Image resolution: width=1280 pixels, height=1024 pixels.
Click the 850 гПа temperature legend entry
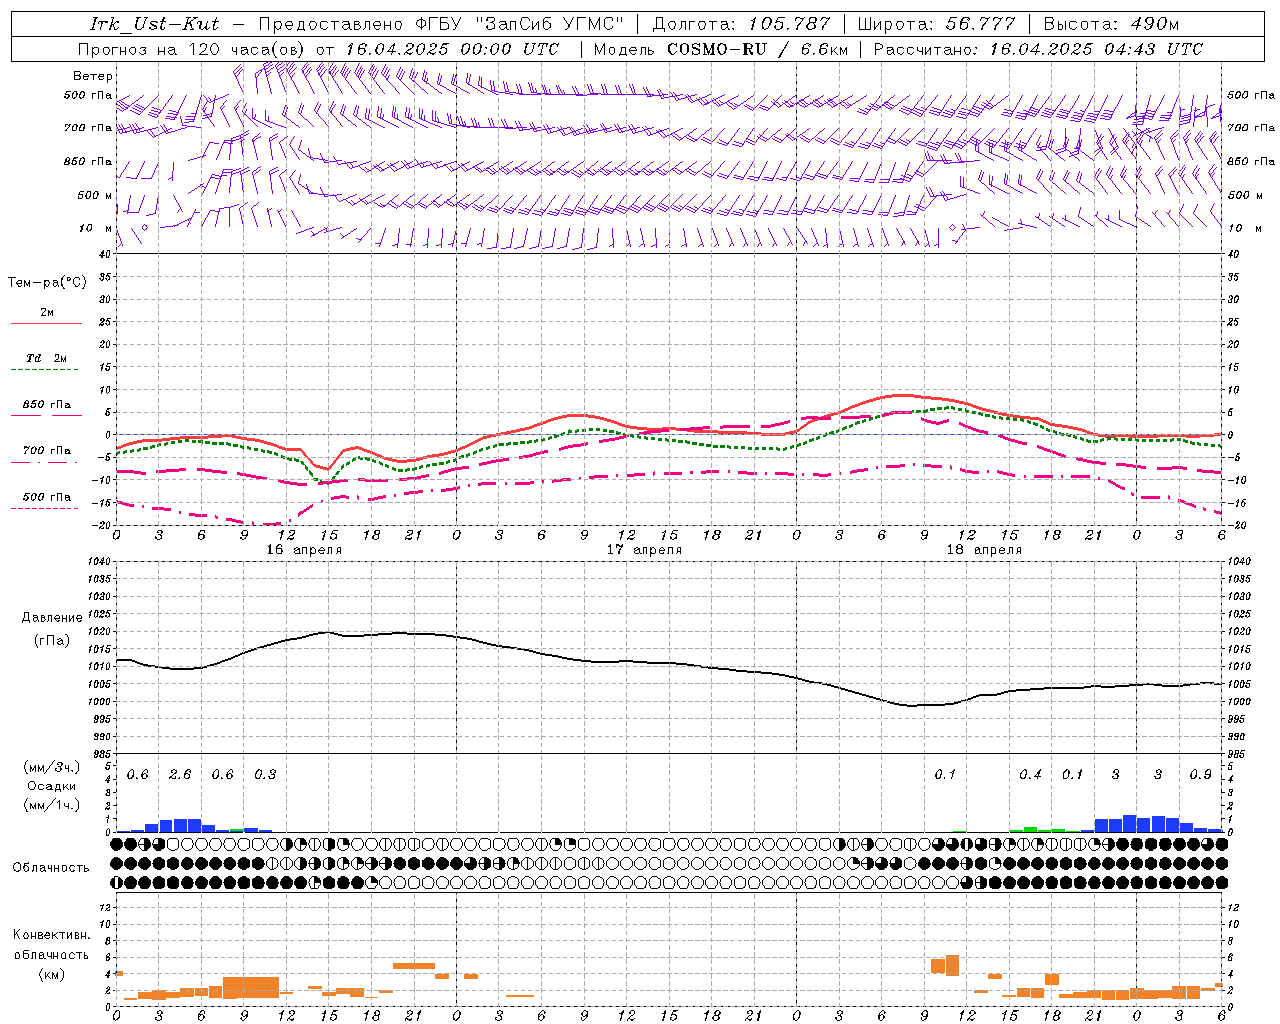47,405
